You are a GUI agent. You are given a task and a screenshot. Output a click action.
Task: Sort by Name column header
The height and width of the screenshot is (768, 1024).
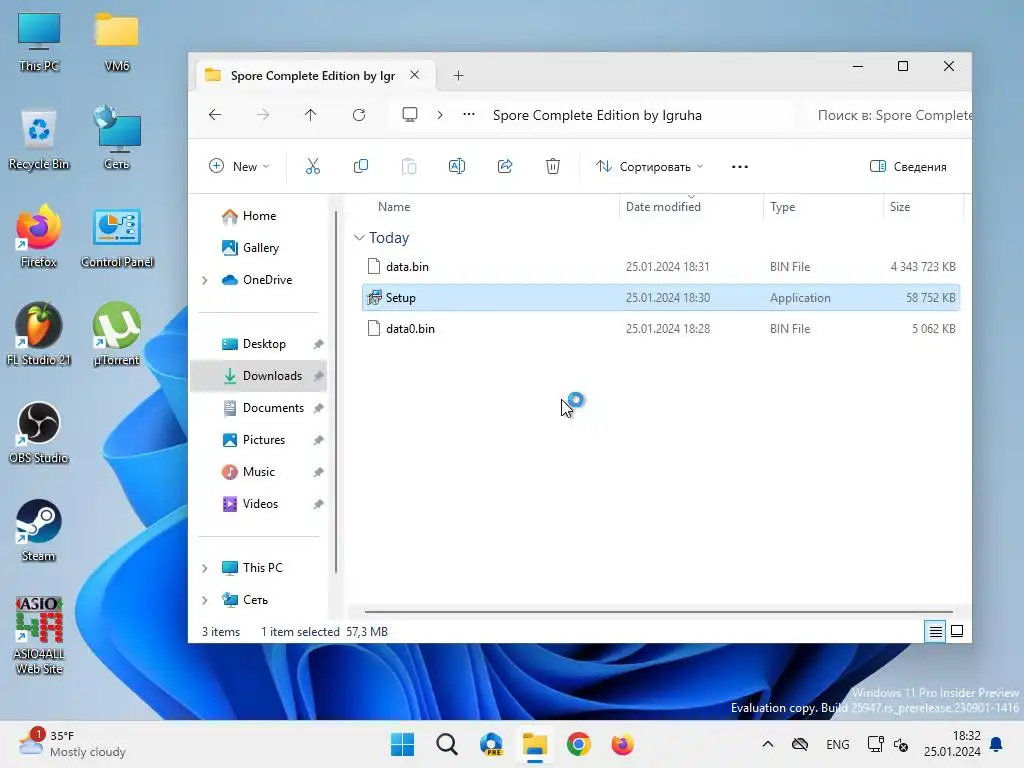click(394, 206)
